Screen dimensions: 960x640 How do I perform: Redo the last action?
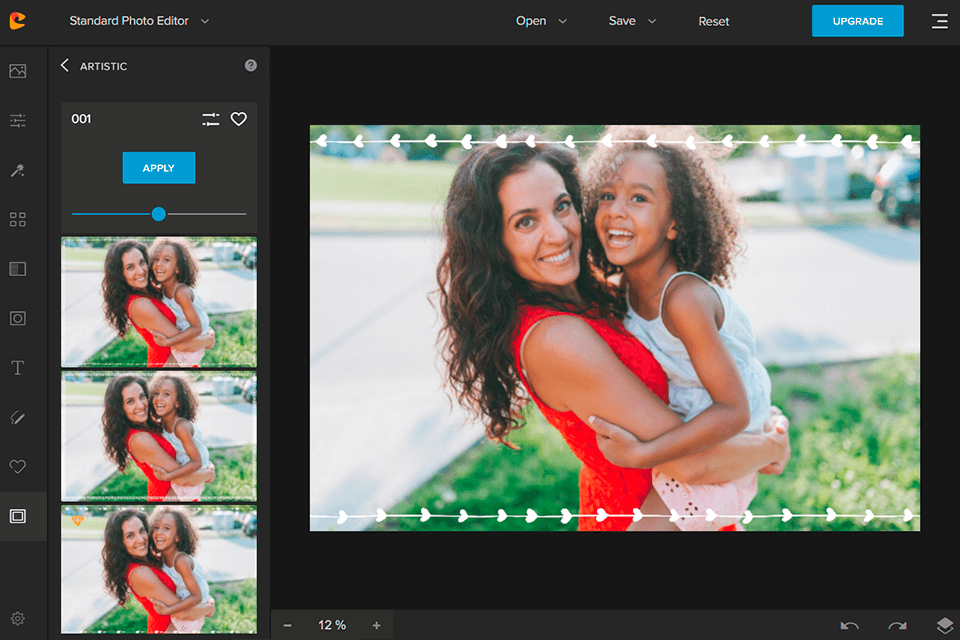coord(897,625)
